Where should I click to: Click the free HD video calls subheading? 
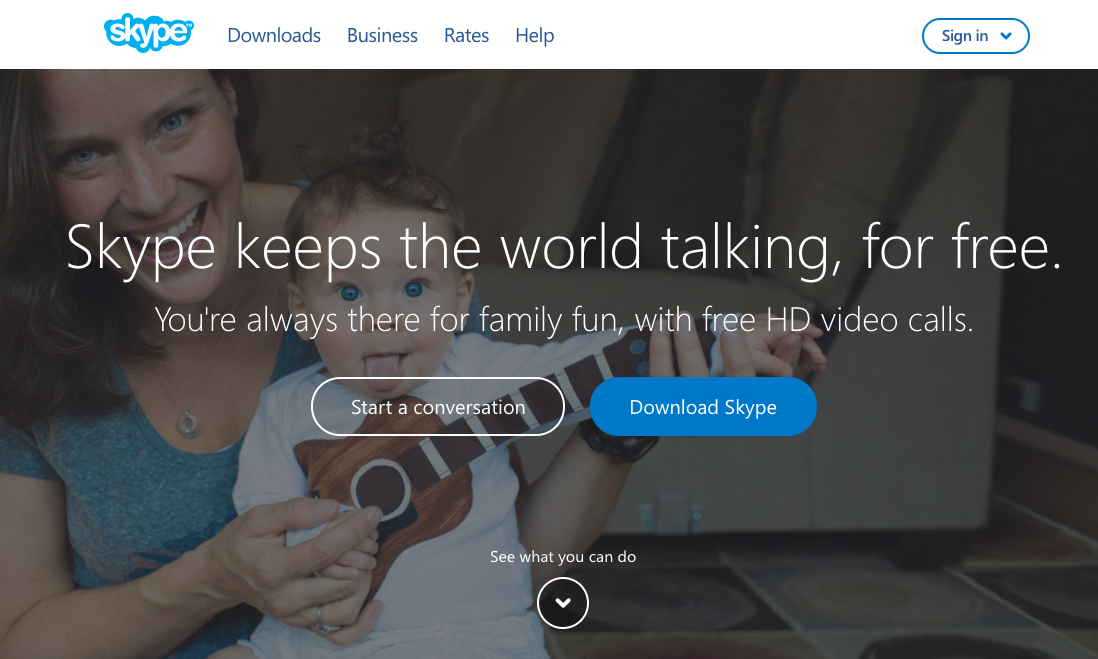(563, 320)
